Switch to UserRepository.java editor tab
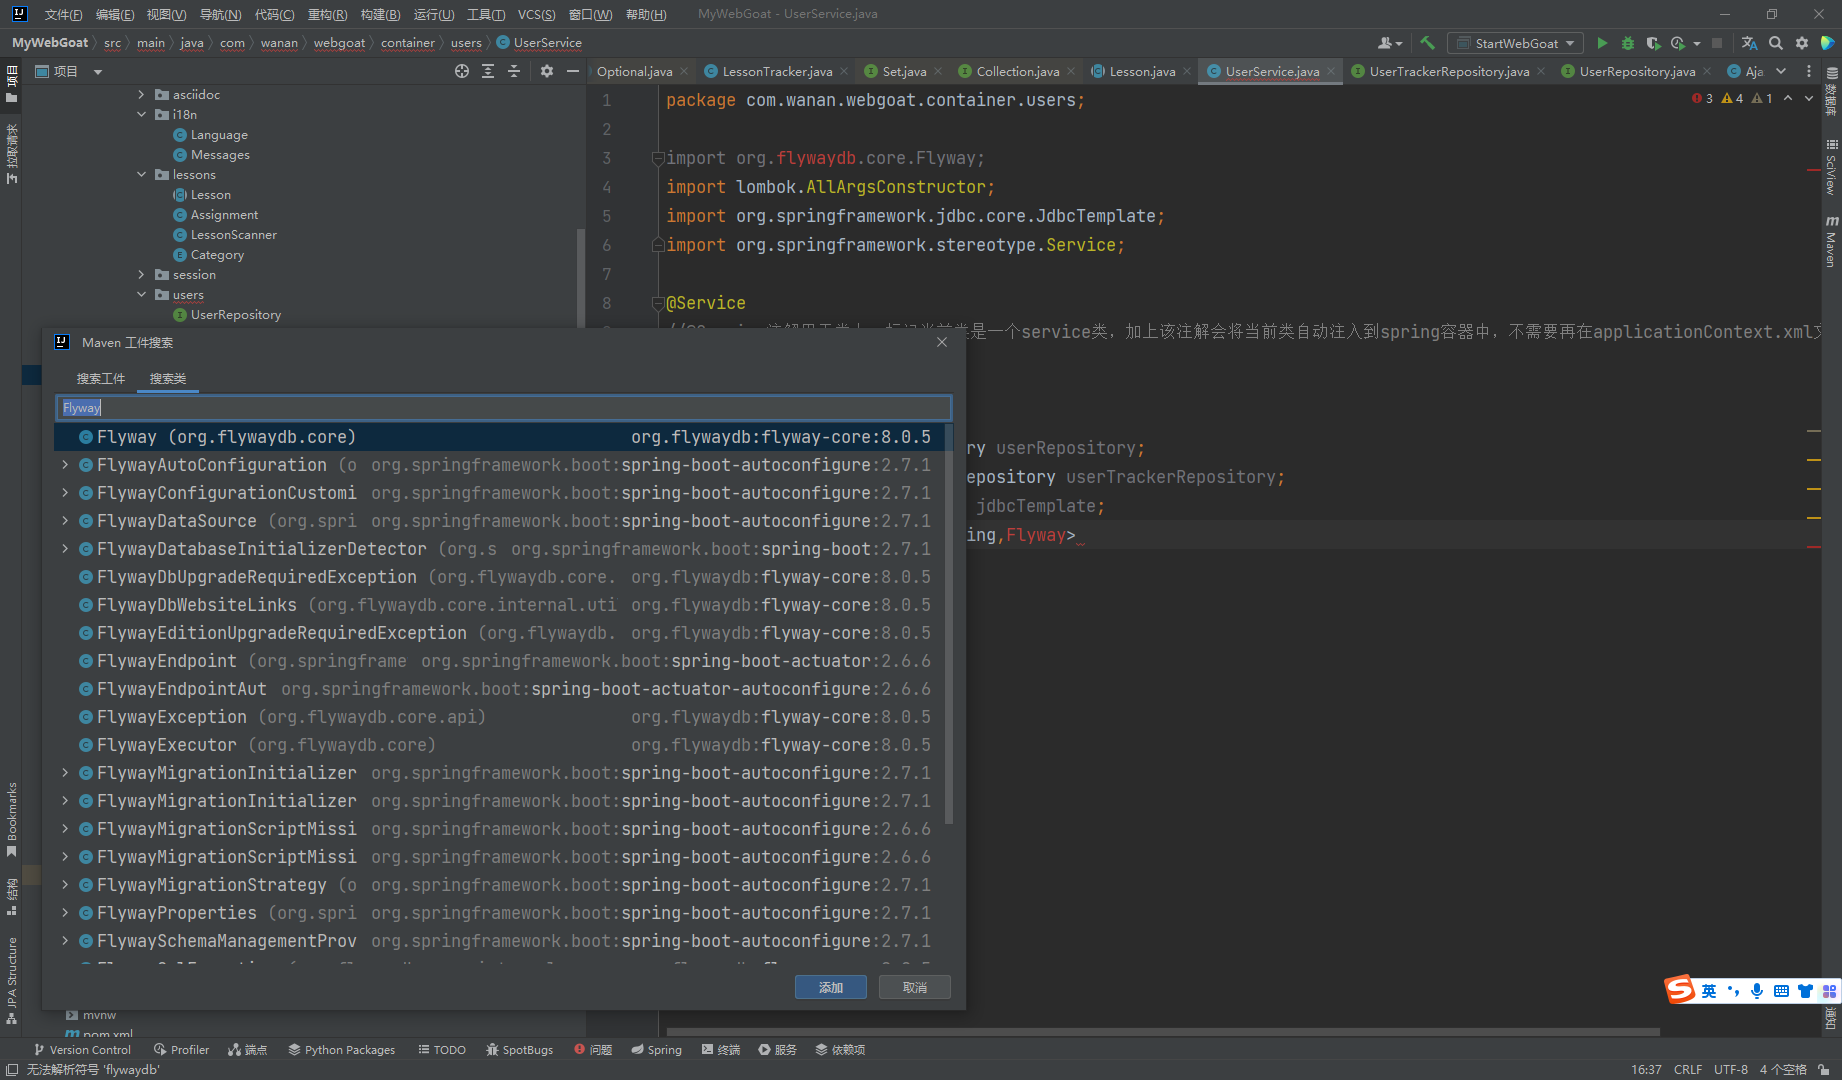The image size is (1842, 1080). point(1636,71)
